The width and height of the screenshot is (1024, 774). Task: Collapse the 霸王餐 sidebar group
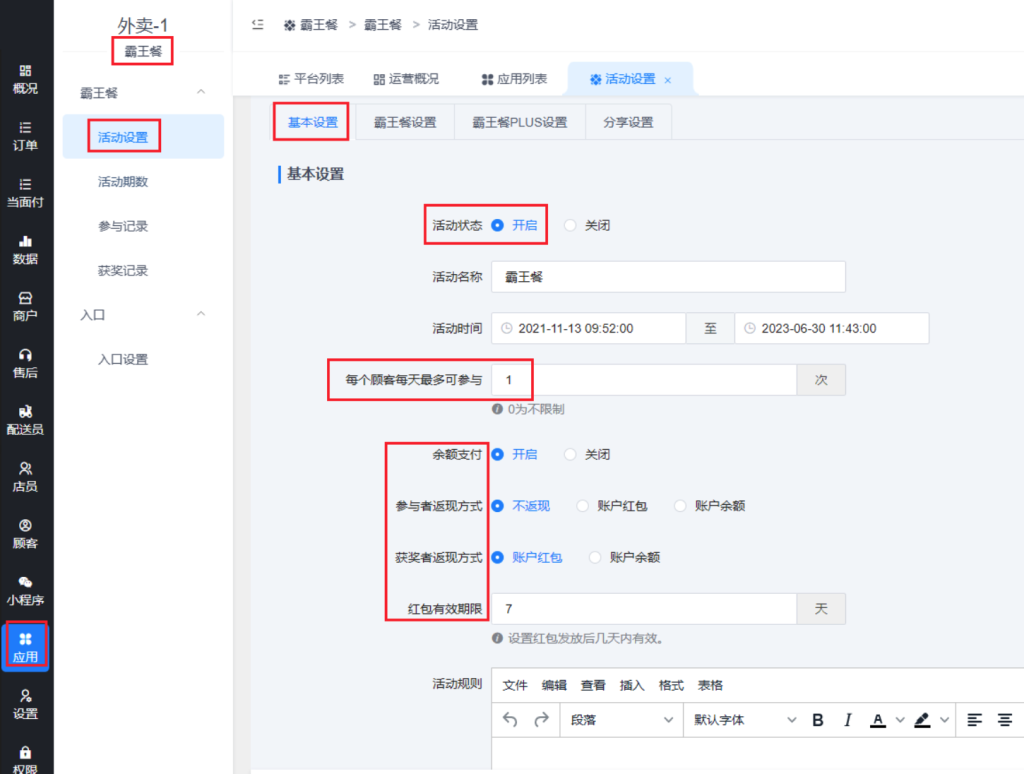(201, 93)
